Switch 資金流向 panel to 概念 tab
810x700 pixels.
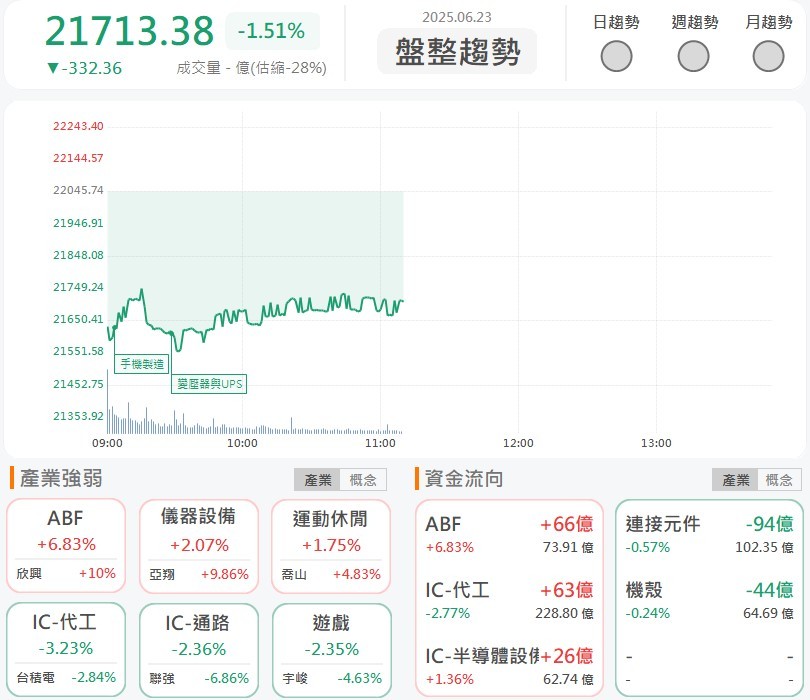[779, 480]
